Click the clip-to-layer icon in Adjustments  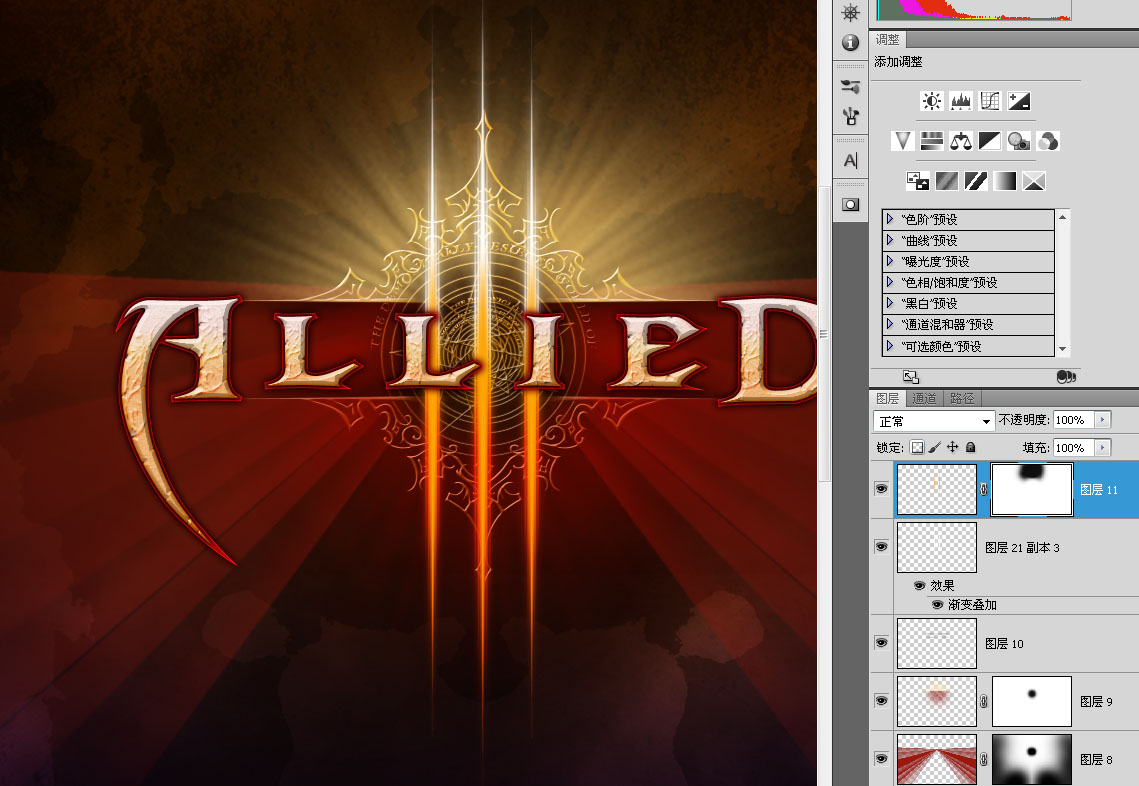1066,376
